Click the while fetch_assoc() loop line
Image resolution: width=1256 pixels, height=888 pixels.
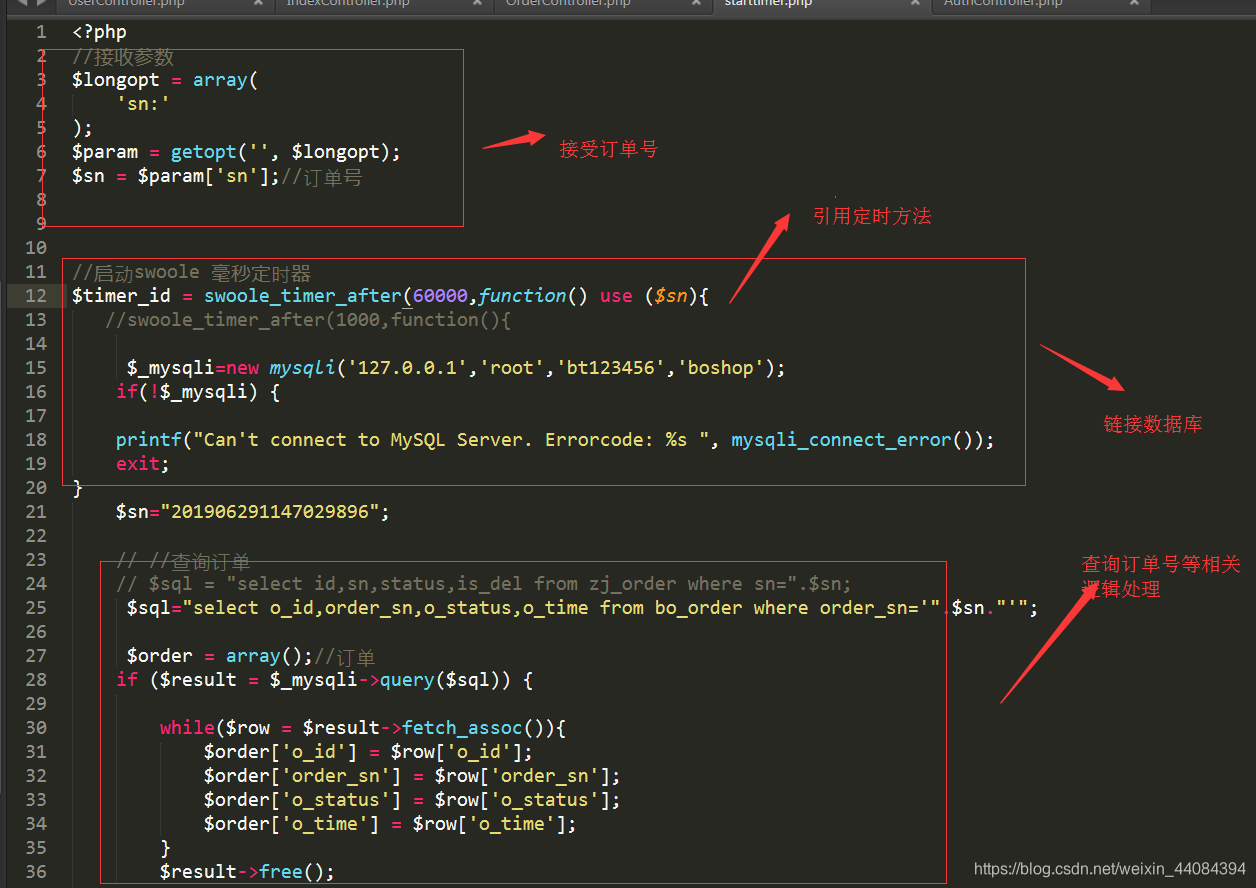(363, 728)
